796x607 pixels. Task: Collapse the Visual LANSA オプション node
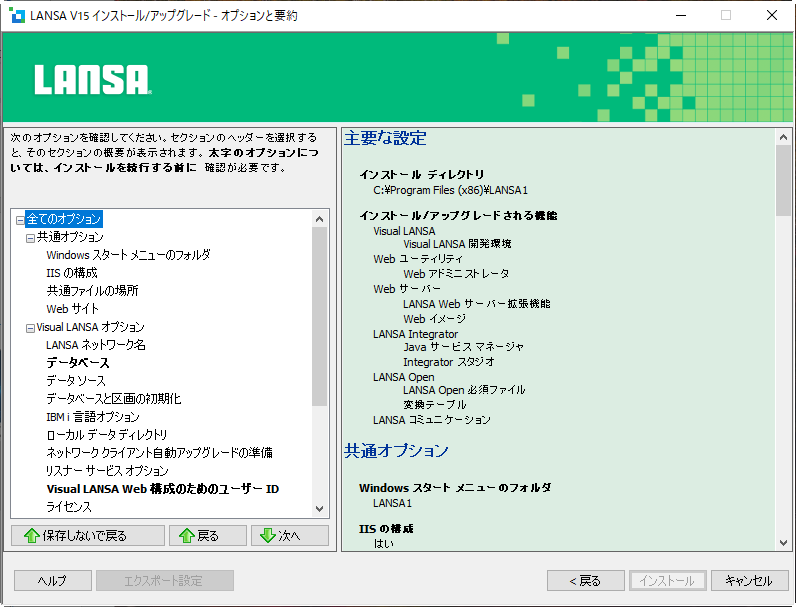tap(30, 328)
